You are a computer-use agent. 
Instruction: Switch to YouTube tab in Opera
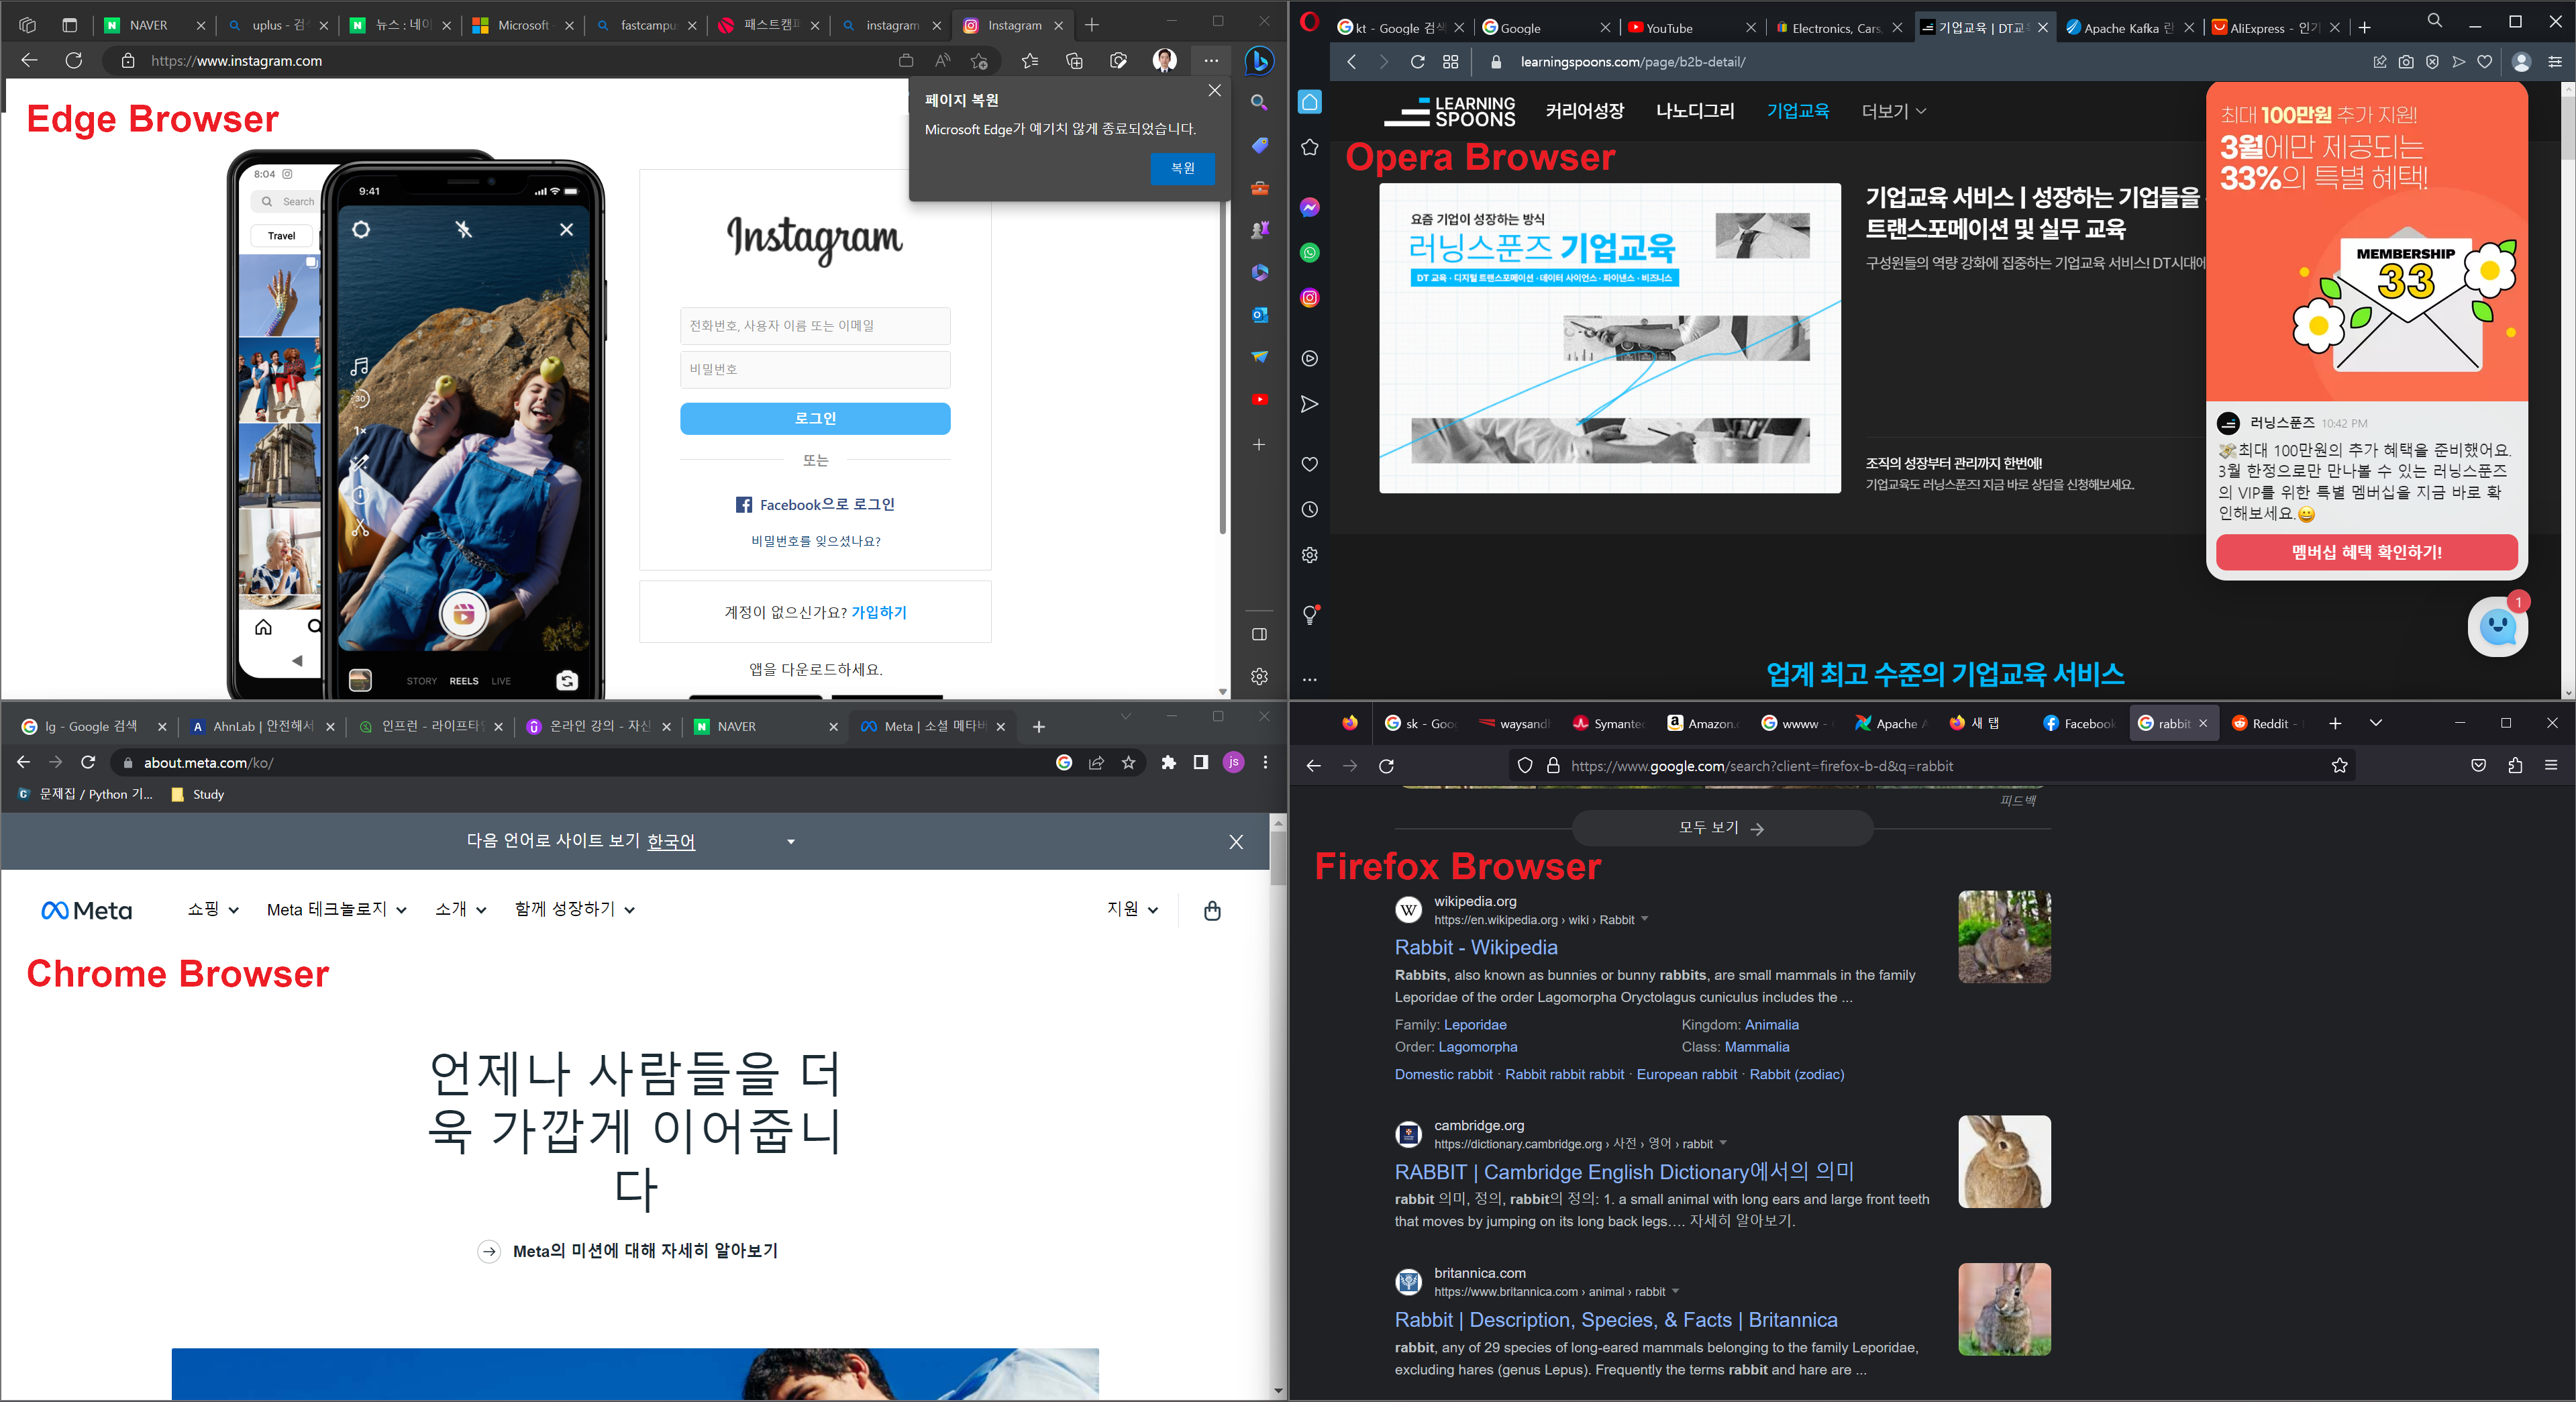[1690, 28]
